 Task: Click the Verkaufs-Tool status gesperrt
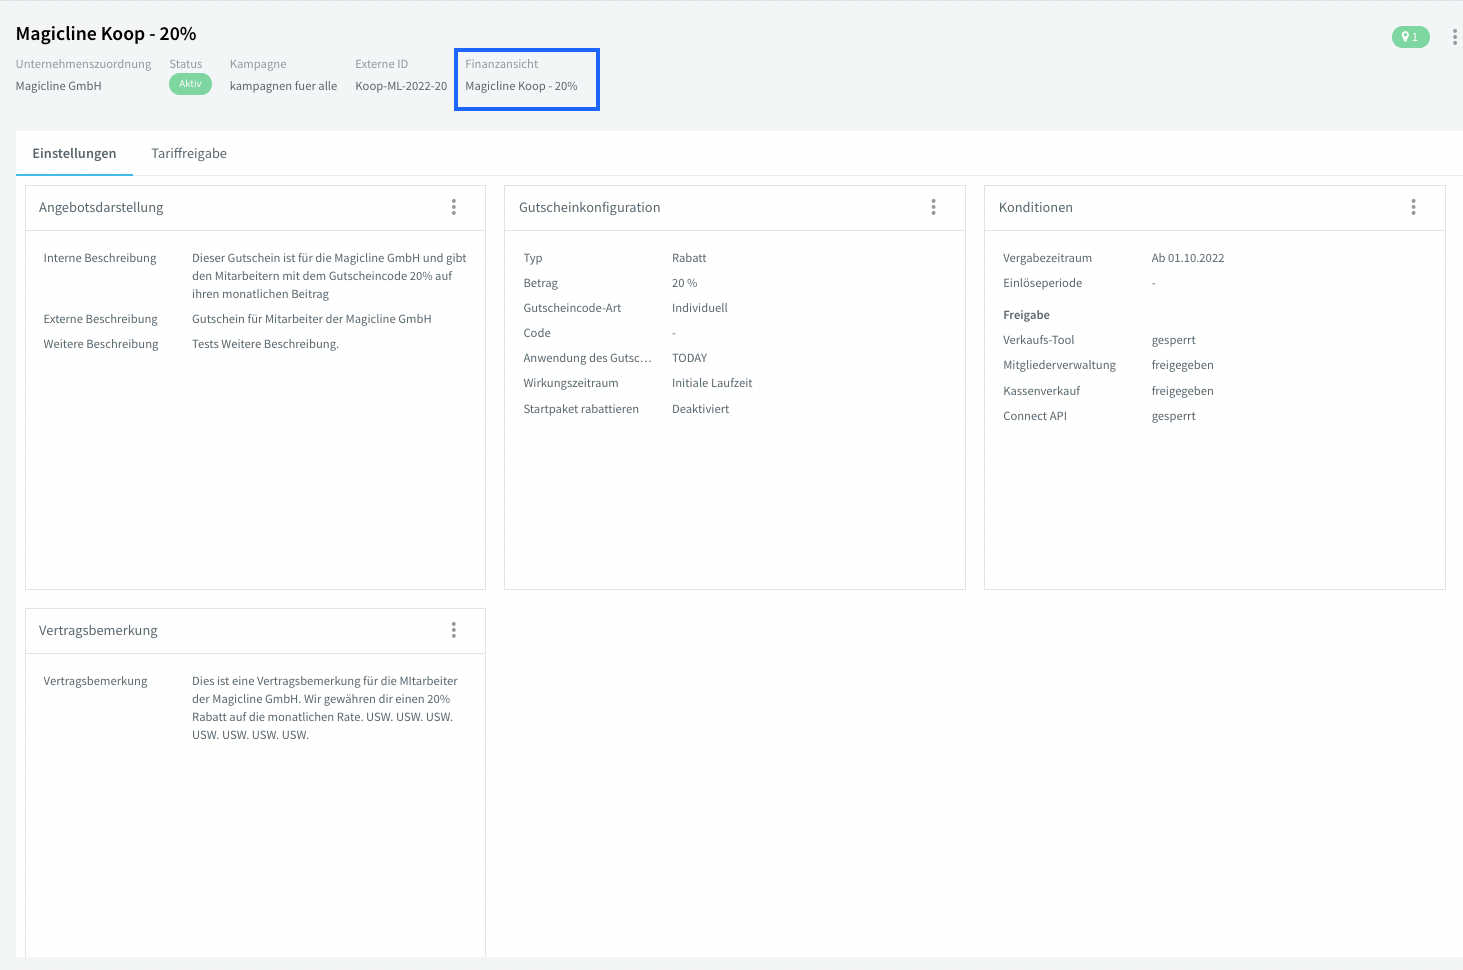1174,340
